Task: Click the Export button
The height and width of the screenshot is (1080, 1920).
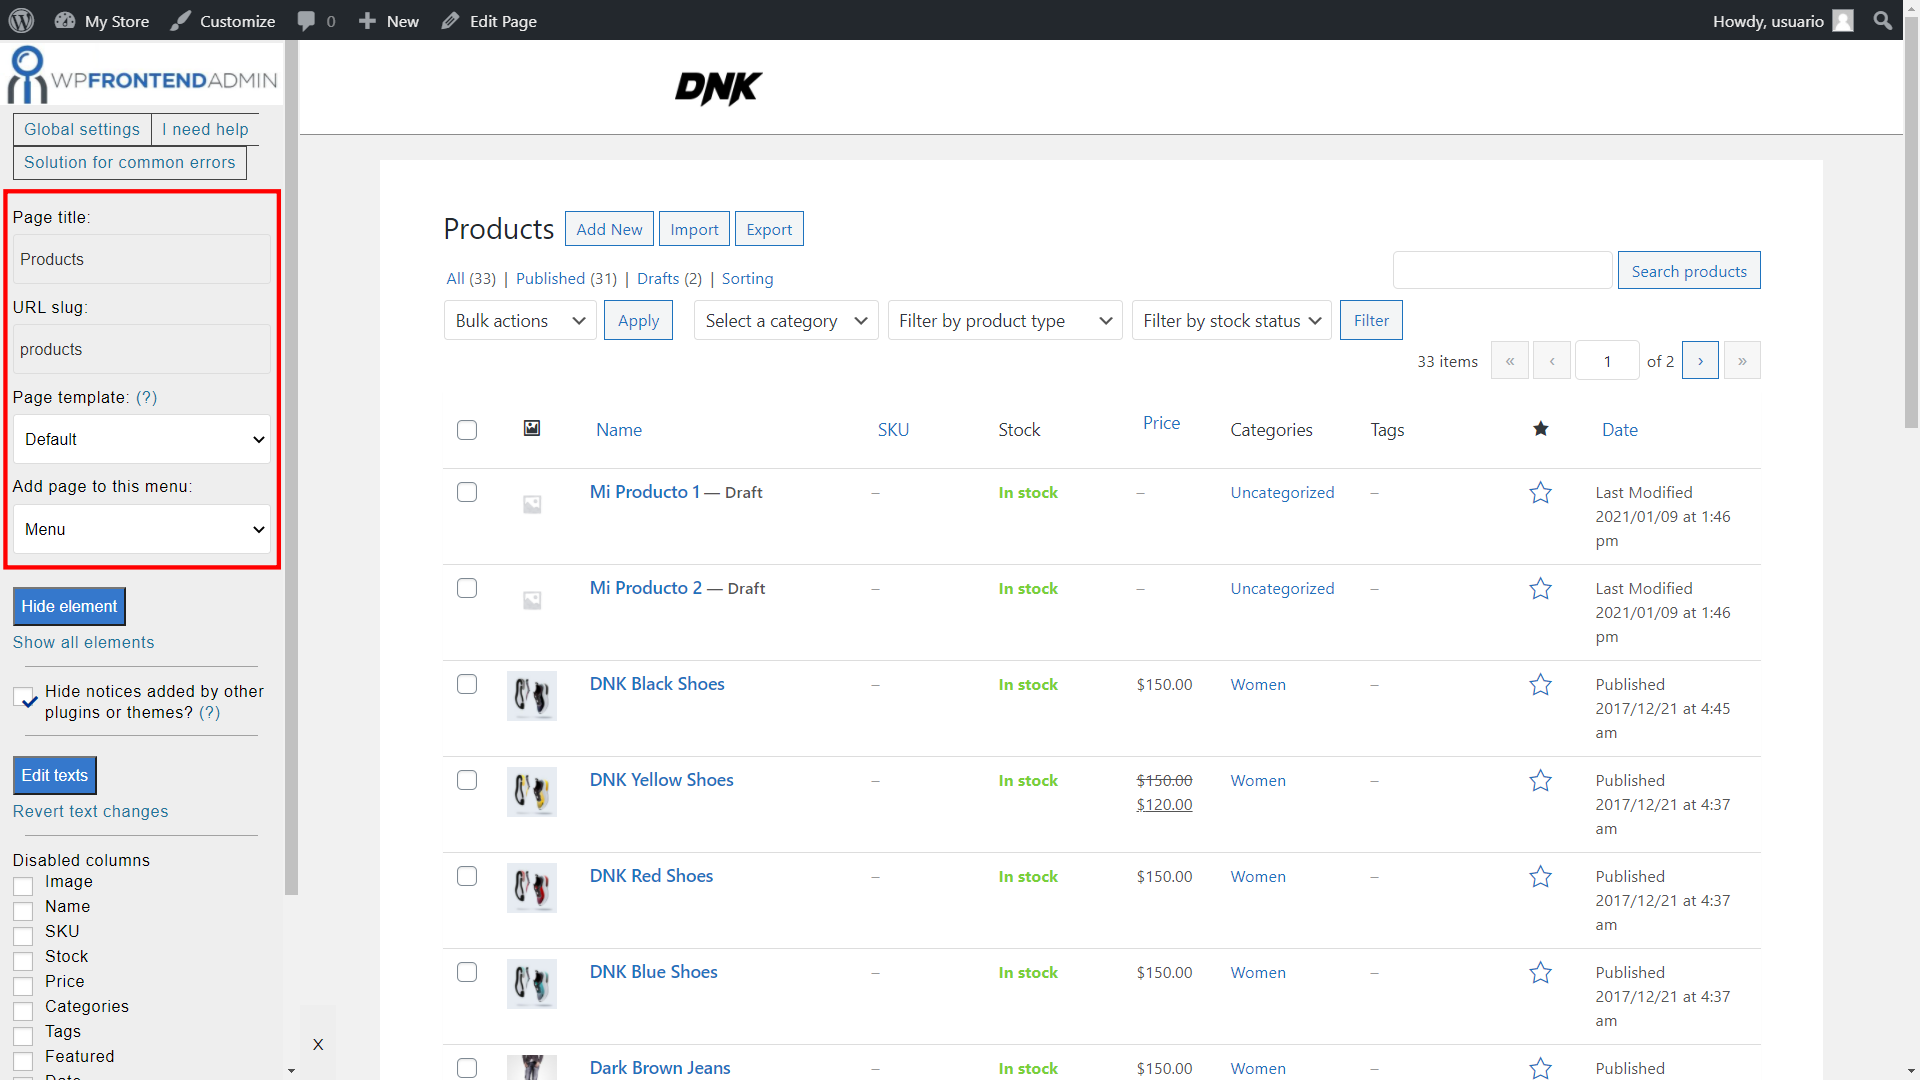Action: (x=769, y=229)
